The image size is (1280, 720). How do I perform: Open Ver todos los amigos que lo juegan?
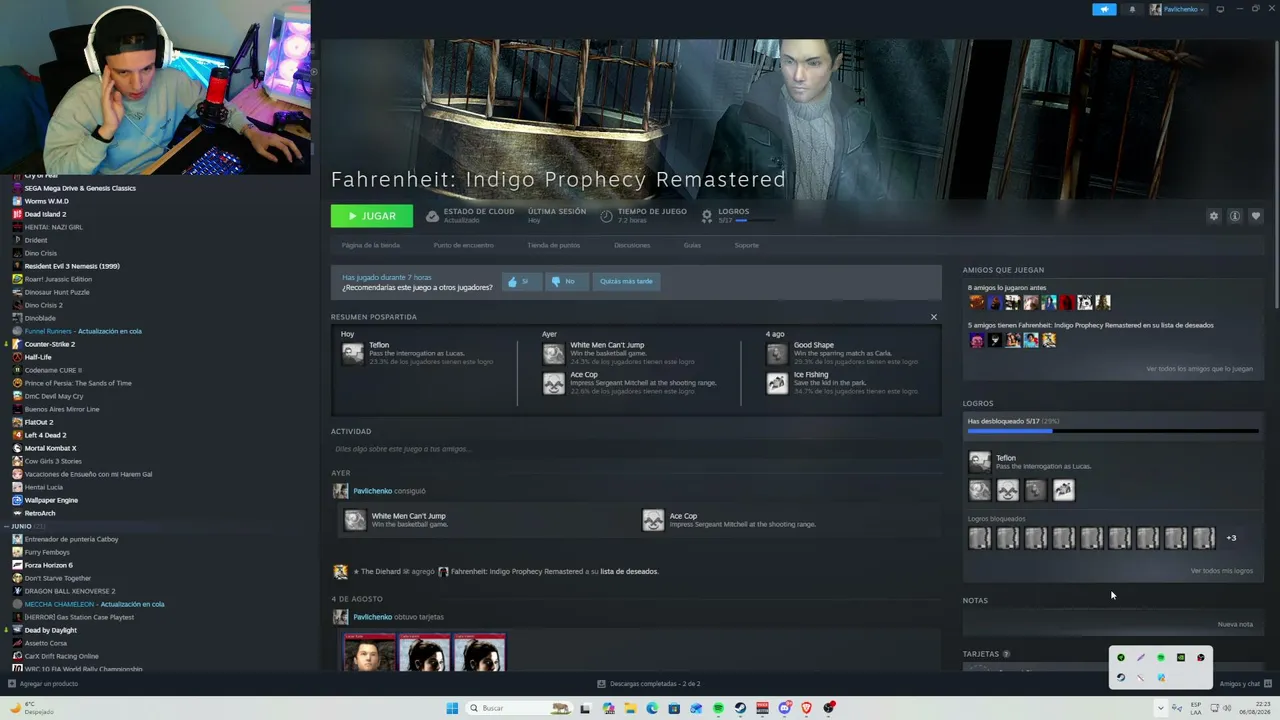tap(1200, 369)
